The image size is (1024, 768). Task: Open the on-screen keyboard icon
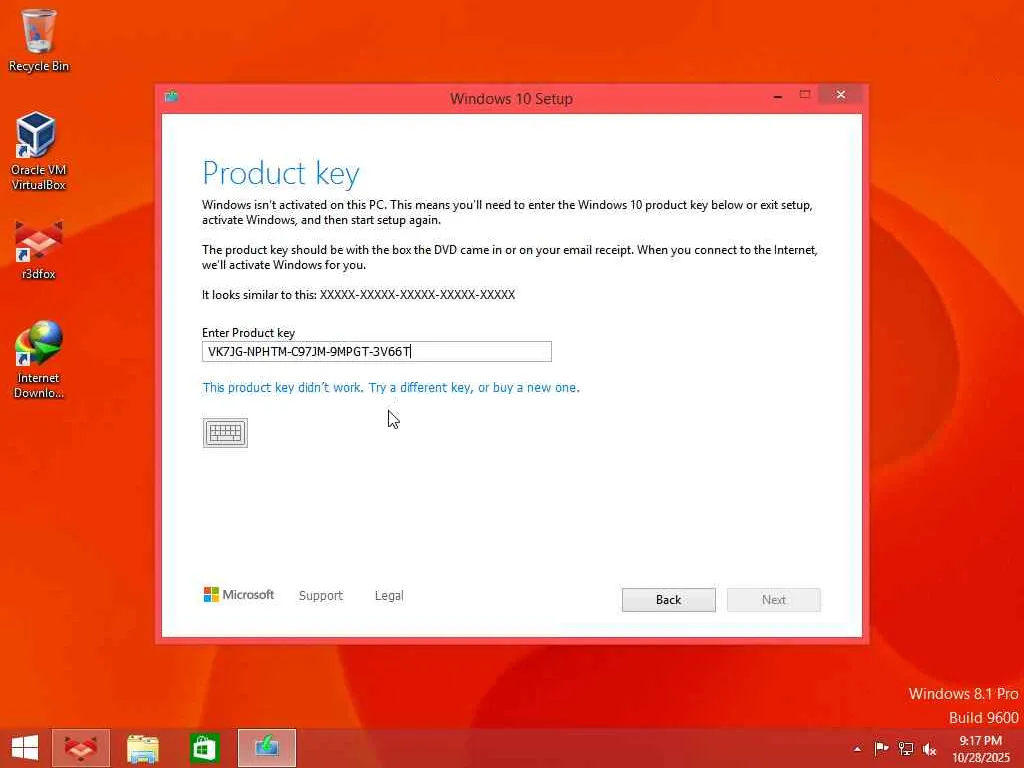pos(225,432)
